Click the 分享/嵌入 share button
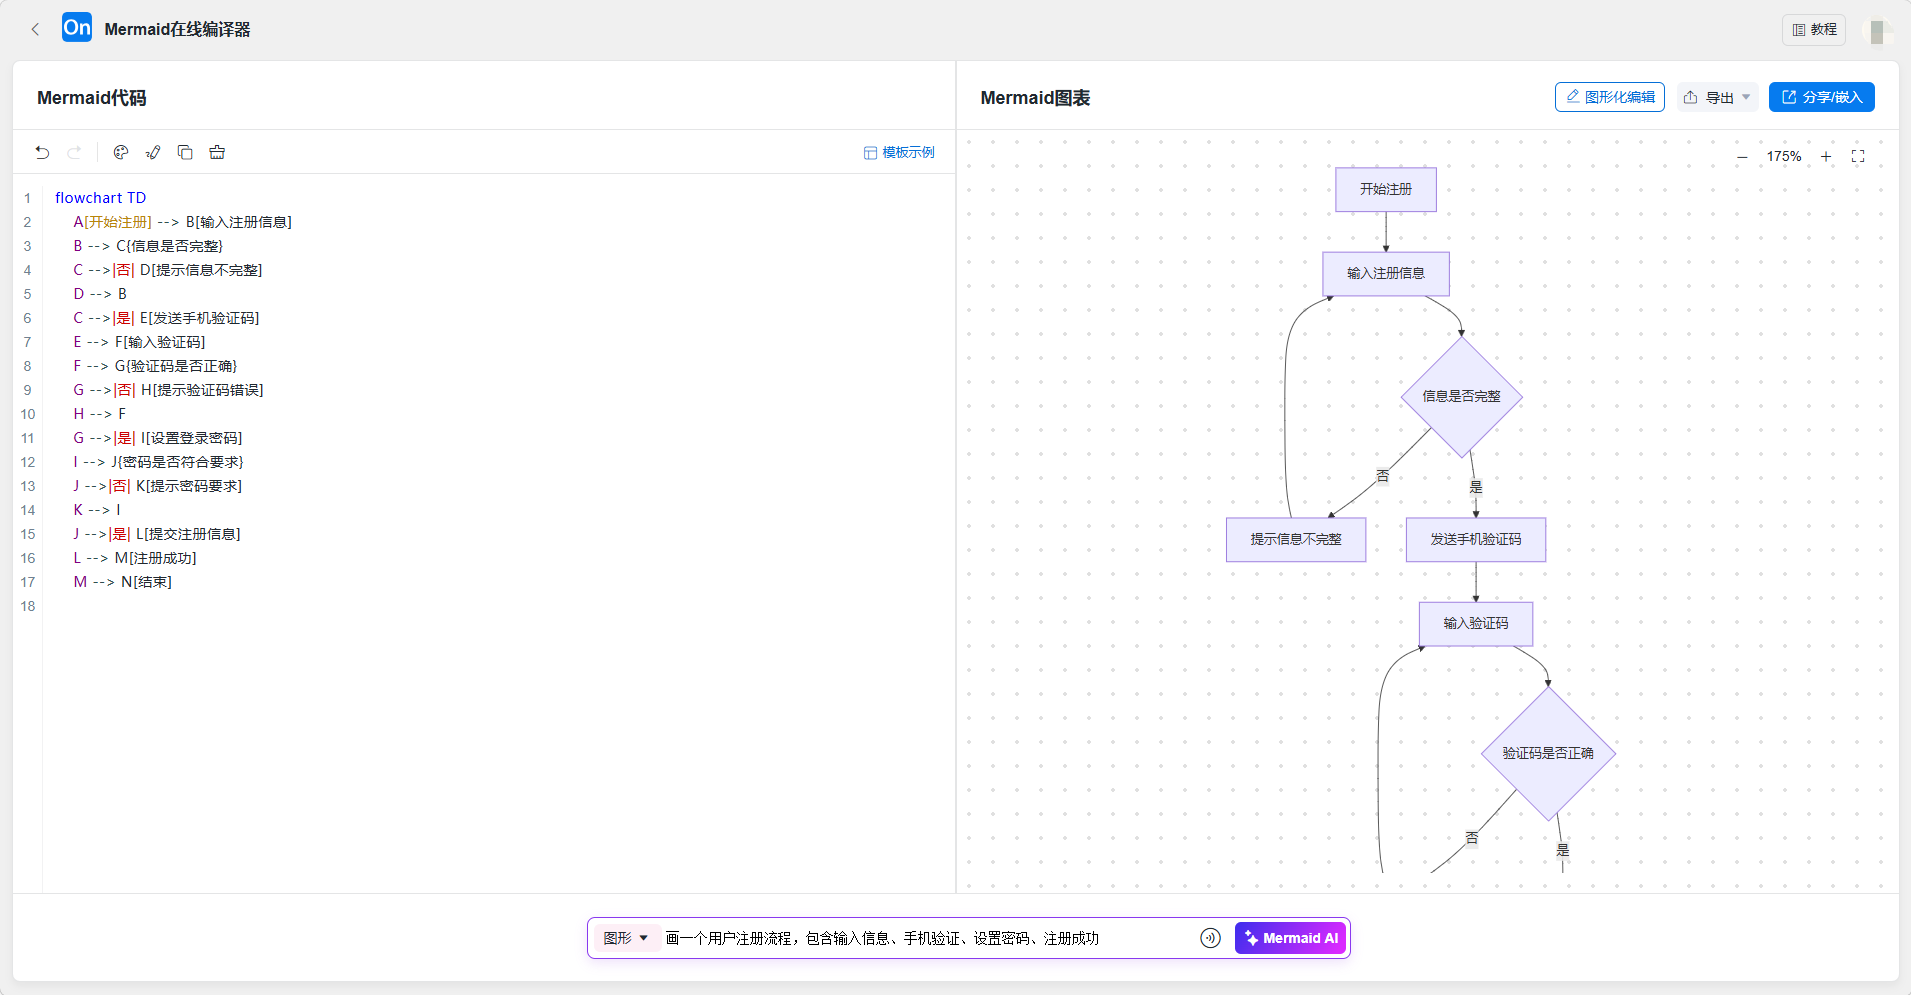 (x=1821, y=97)
